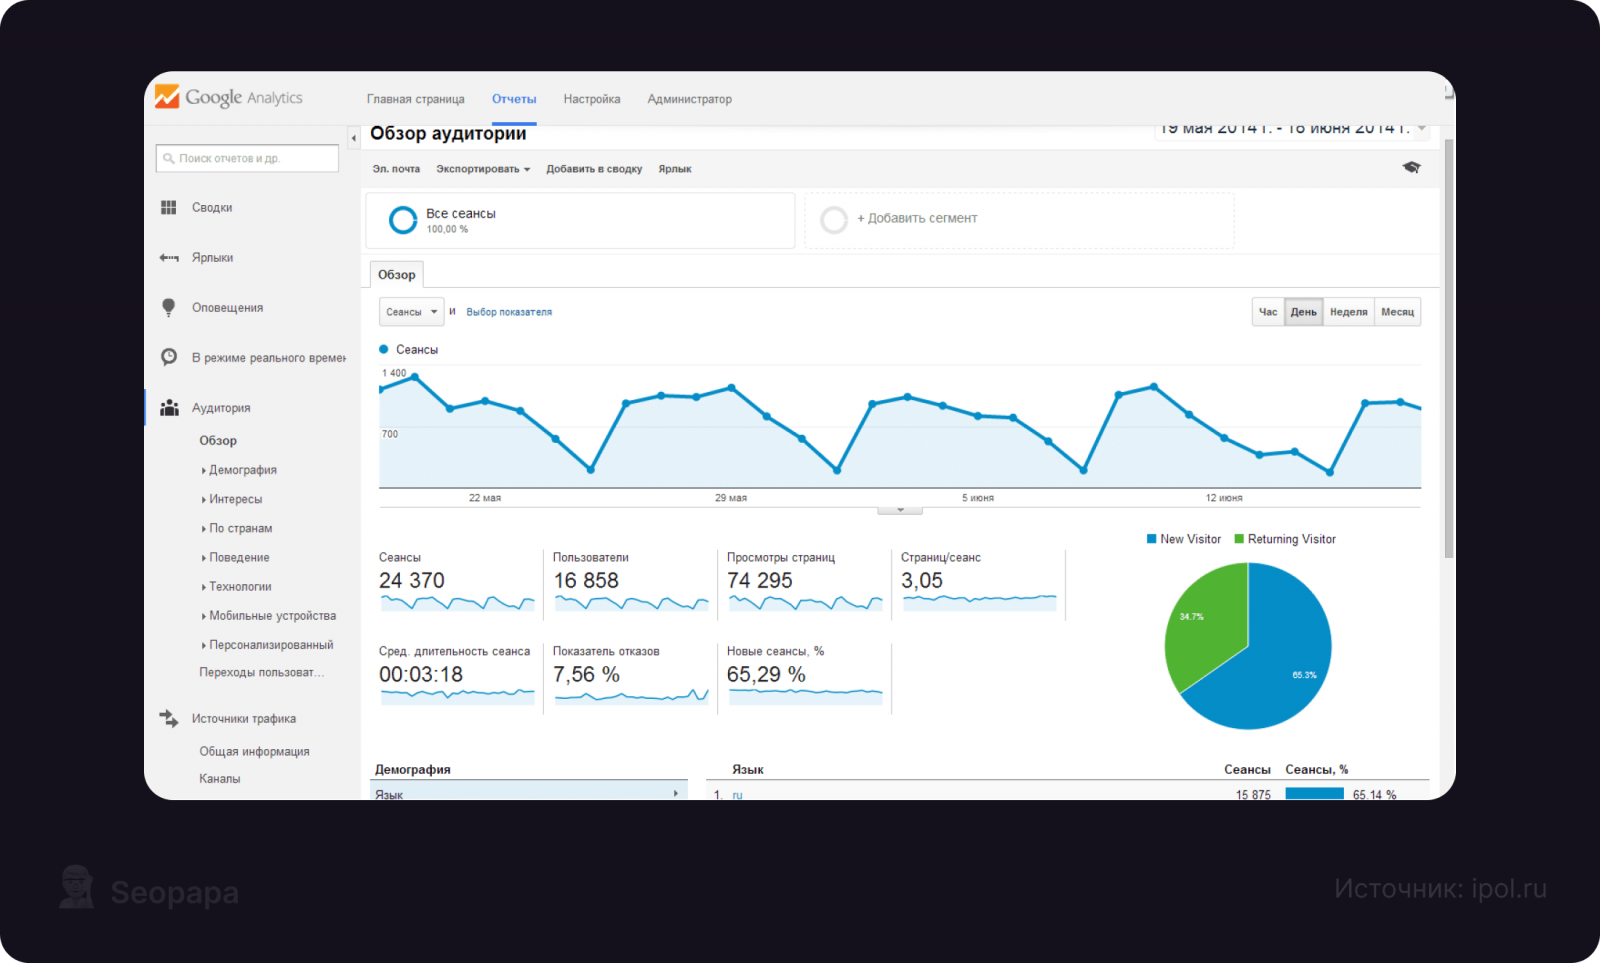The image size is (1600, 963).
Task: Click in the report search field
Action: point(247,158)
